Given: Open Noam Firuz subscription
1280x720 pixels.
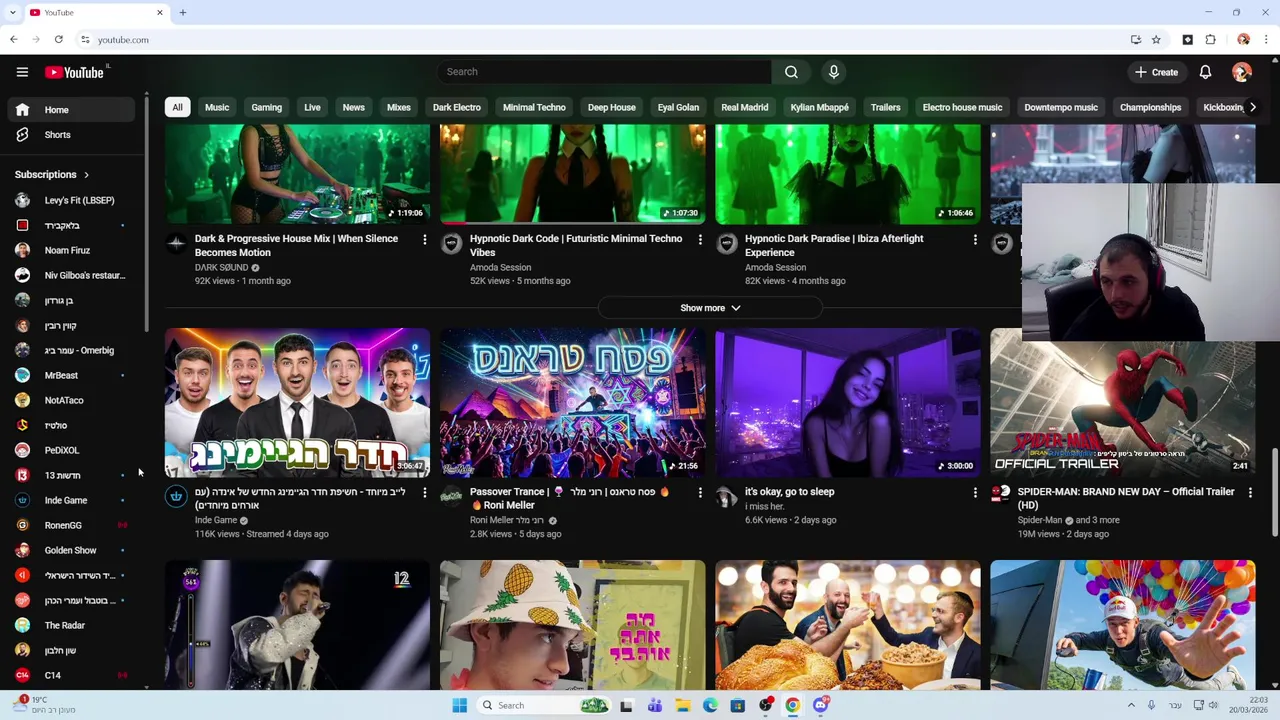Looking at the screenshot, I should point(70,250).
